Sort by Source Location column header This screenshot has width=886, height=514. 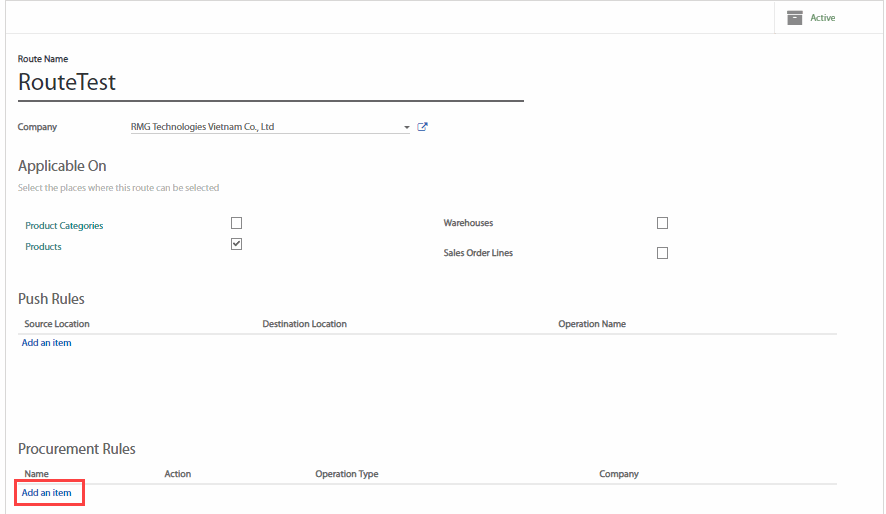(57, 324)
